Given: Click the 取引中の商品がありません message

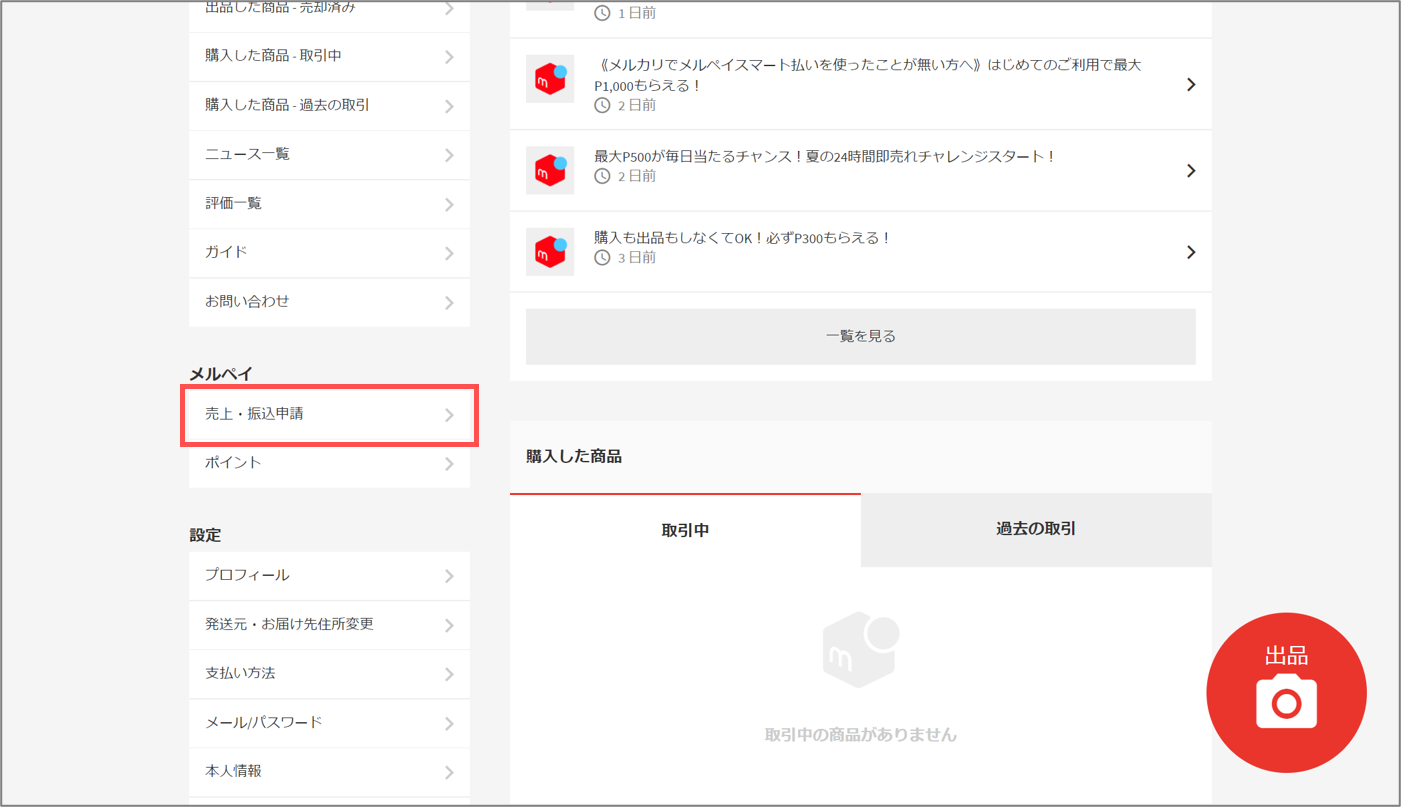Looking at the screenshot, I should [861, 735].
